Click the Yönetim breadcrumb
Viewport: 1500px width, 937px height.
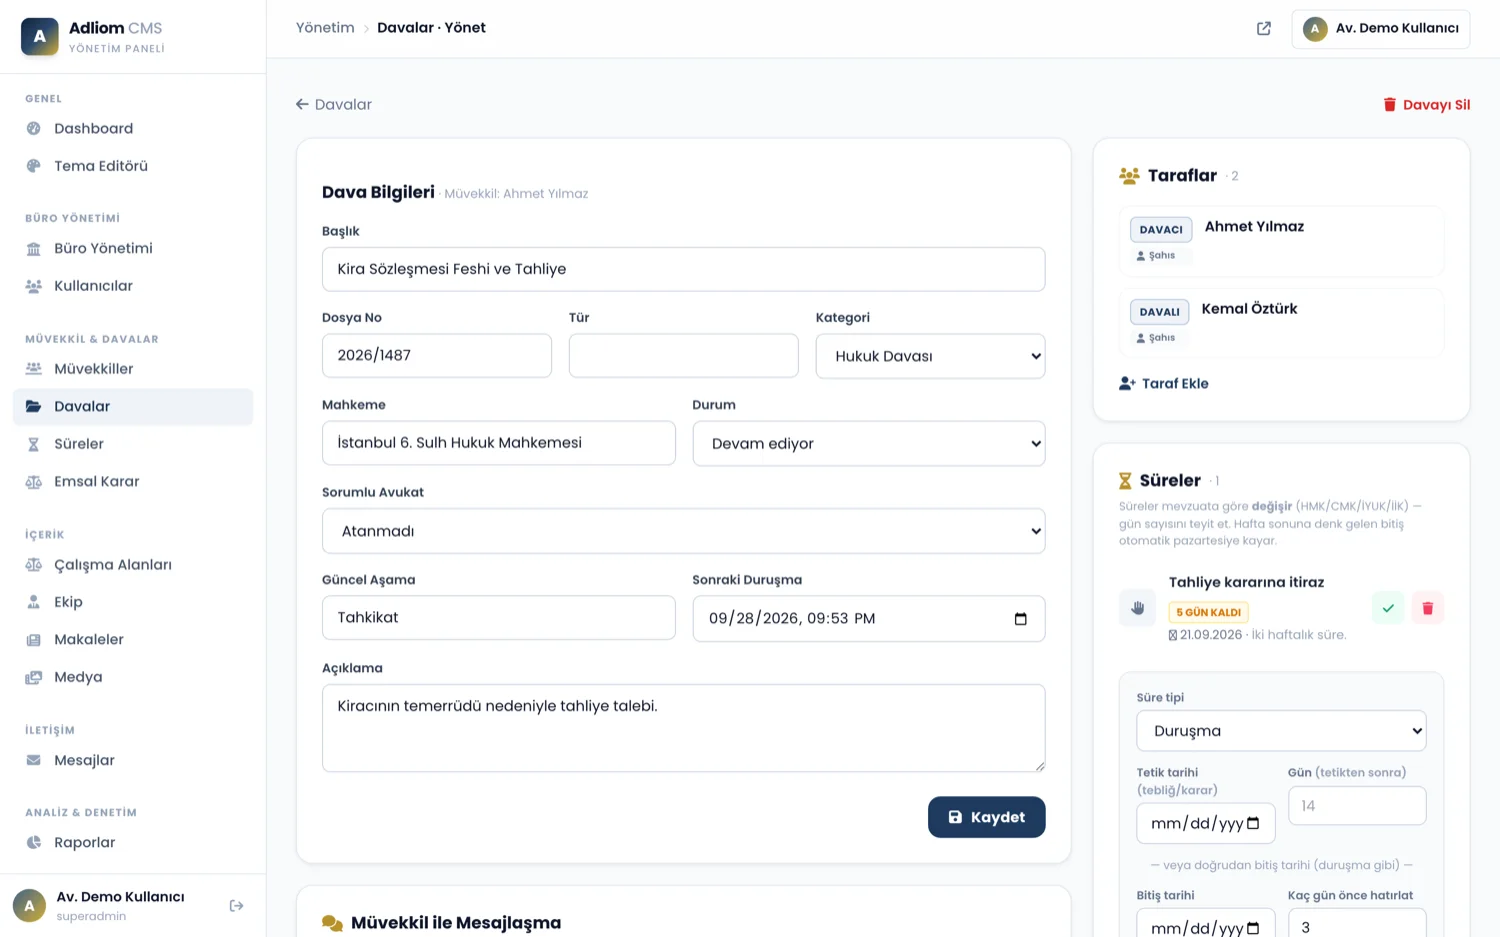click(325, 28)
